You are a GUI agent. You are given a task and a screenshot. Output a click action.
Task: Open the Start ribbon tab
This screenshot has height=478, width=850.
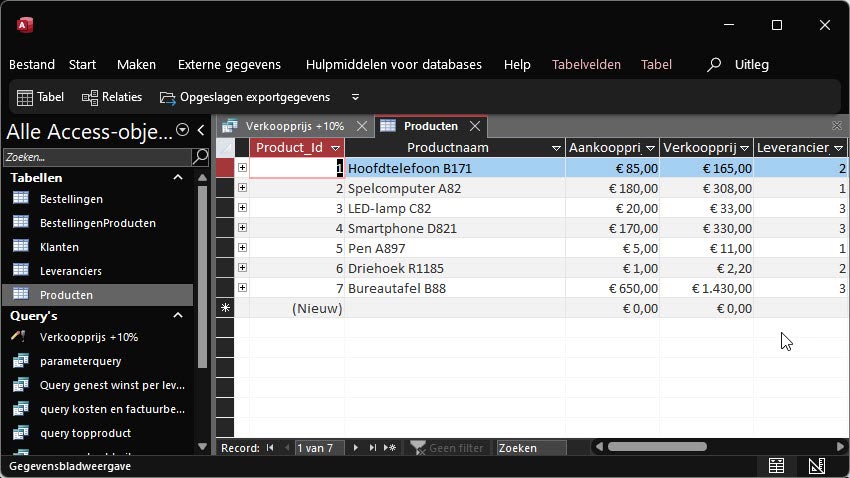pyautogui.click(x=82, y=64)
